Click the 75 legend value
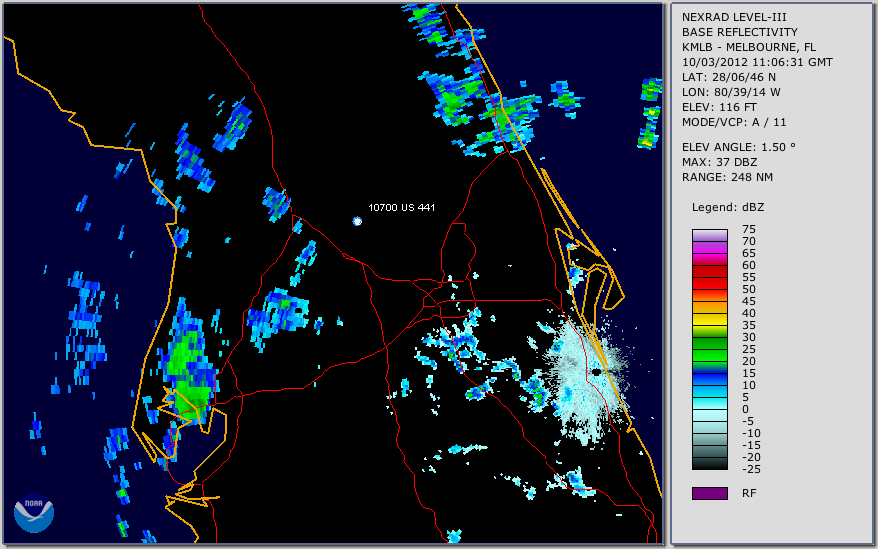 (749, 229)
